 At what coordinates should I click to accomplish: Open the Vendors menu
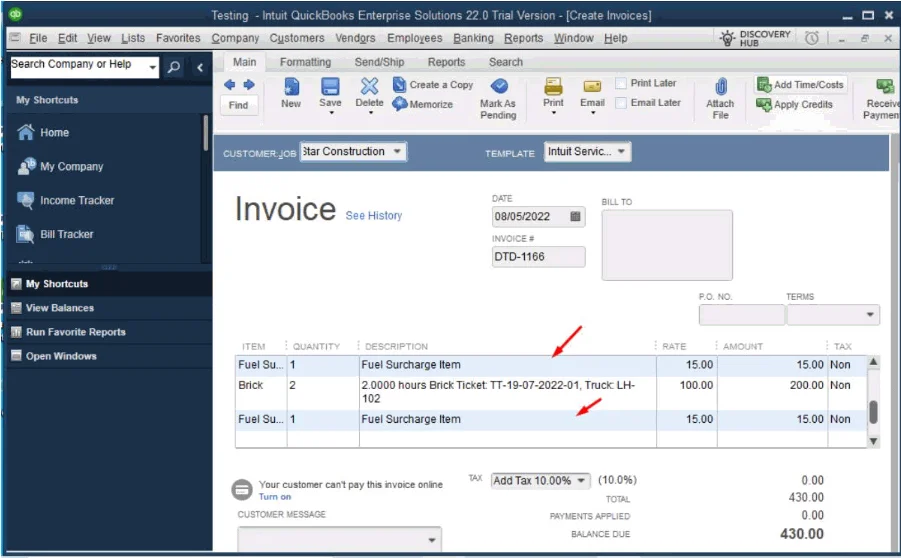(x=355, y=38)
